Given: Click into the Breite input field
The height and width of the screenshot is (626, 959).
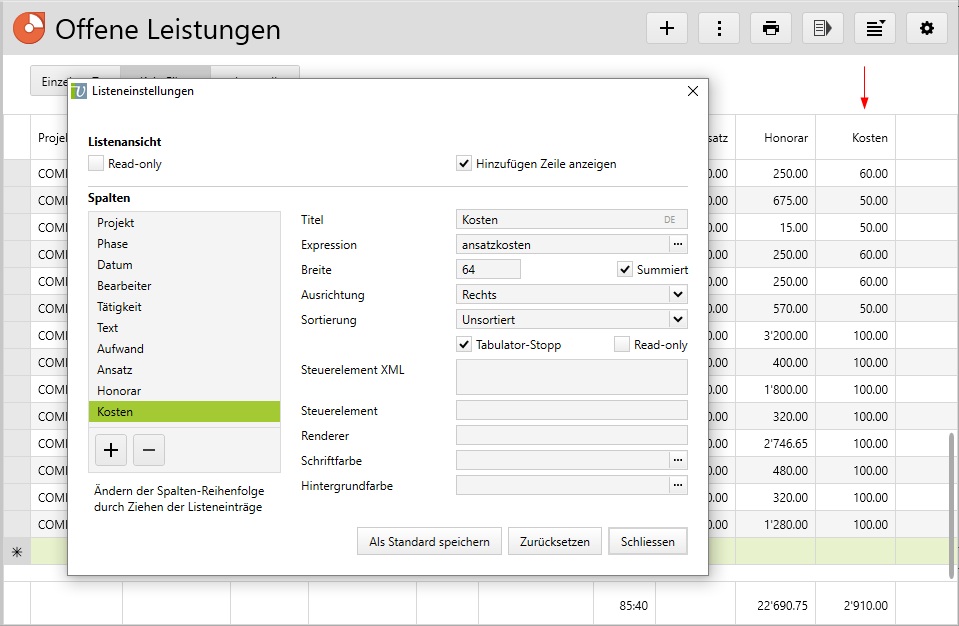Looking at the screenshot, I should [x=487, y=269].
